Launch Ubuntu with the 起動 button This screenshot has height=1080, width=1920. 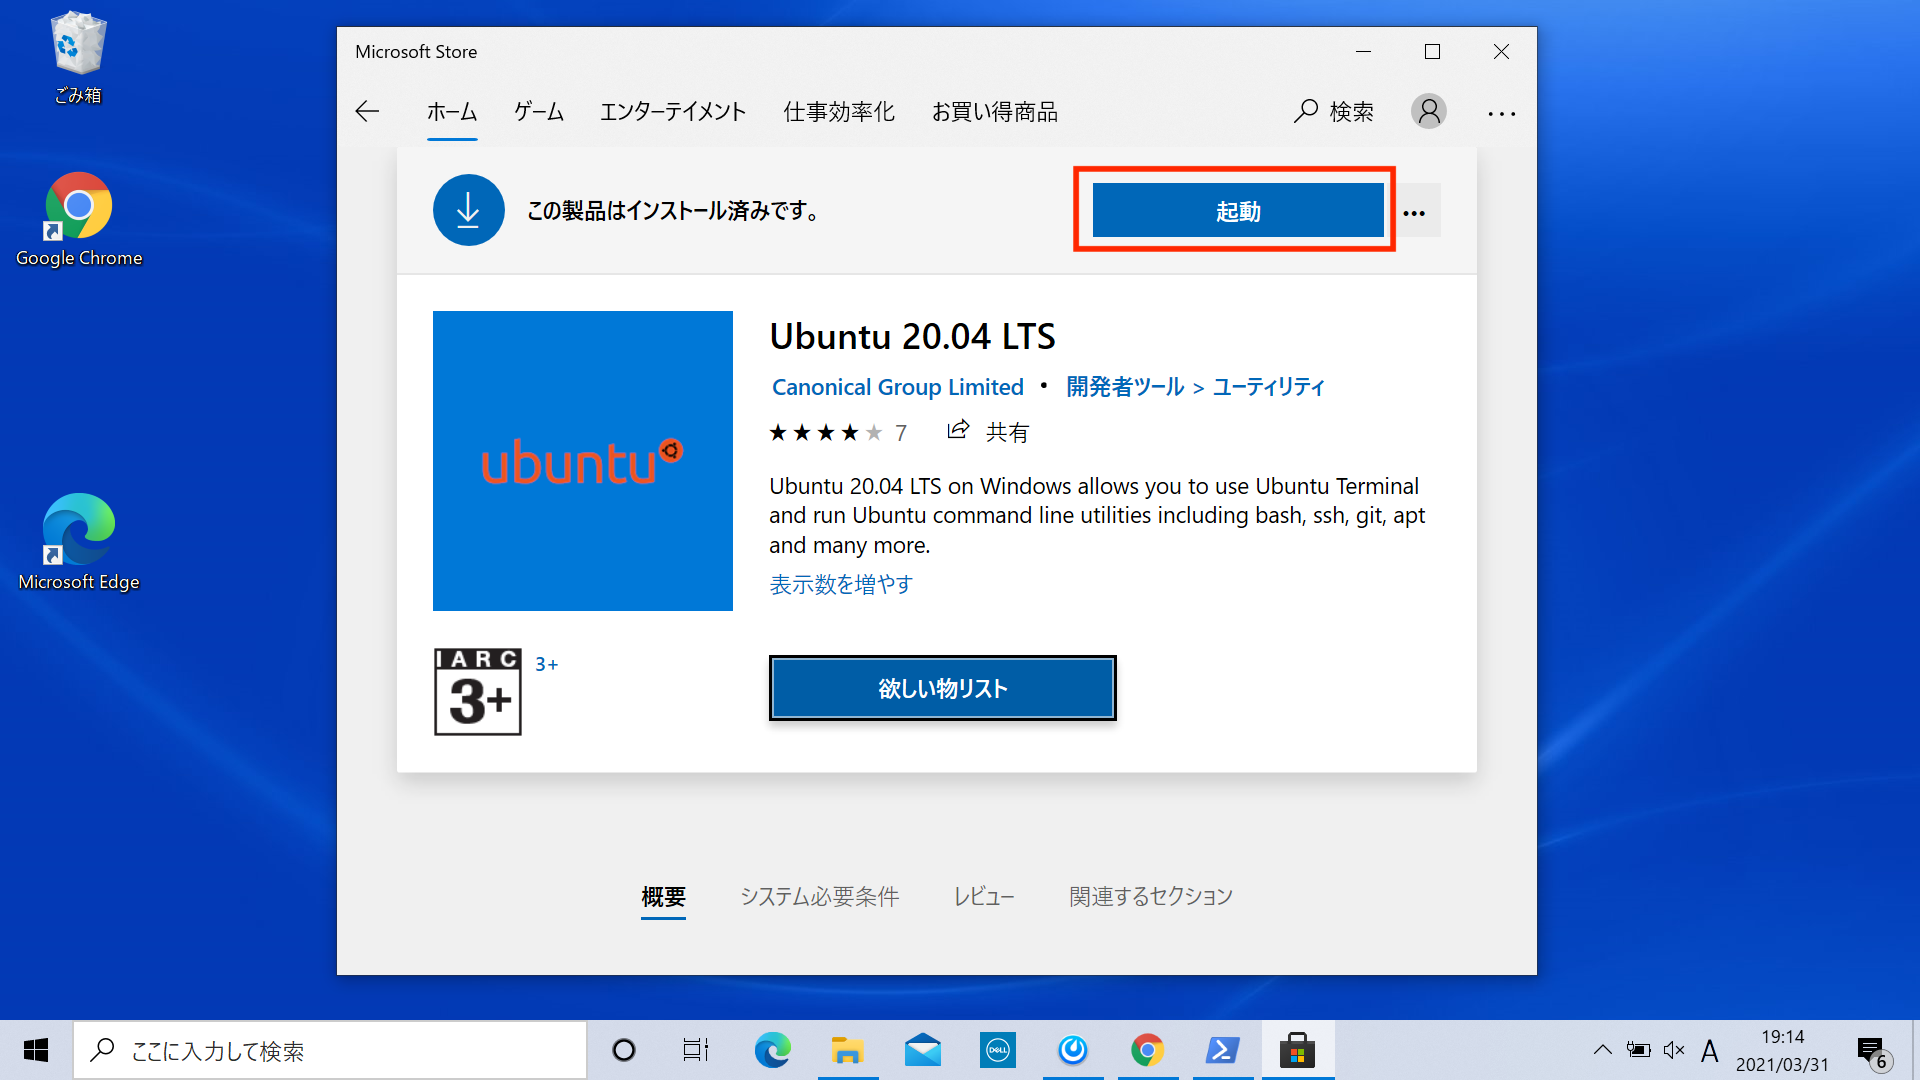click(1238, 211)
